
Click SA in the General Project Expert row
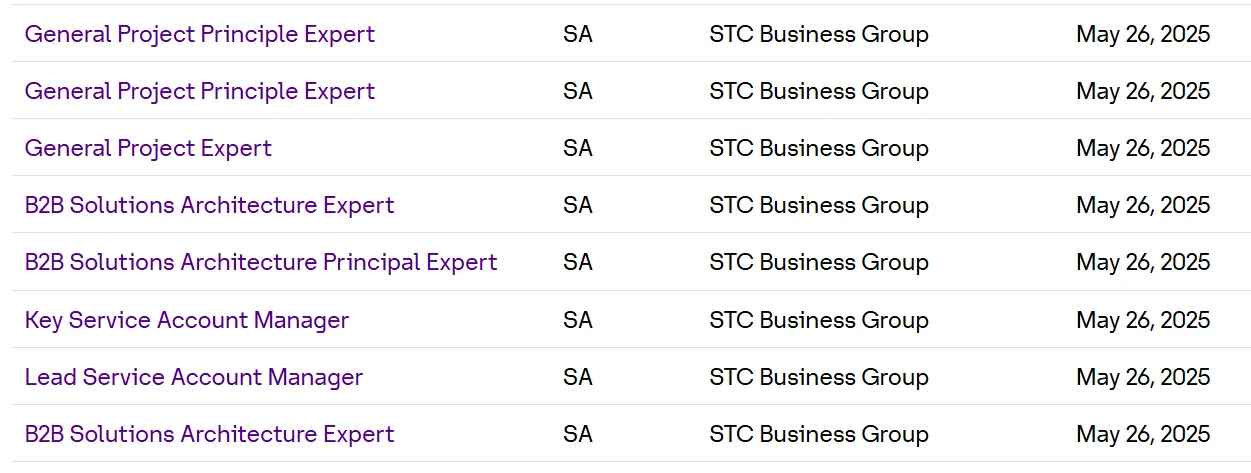pyautogui.click(x=578, y=148)
